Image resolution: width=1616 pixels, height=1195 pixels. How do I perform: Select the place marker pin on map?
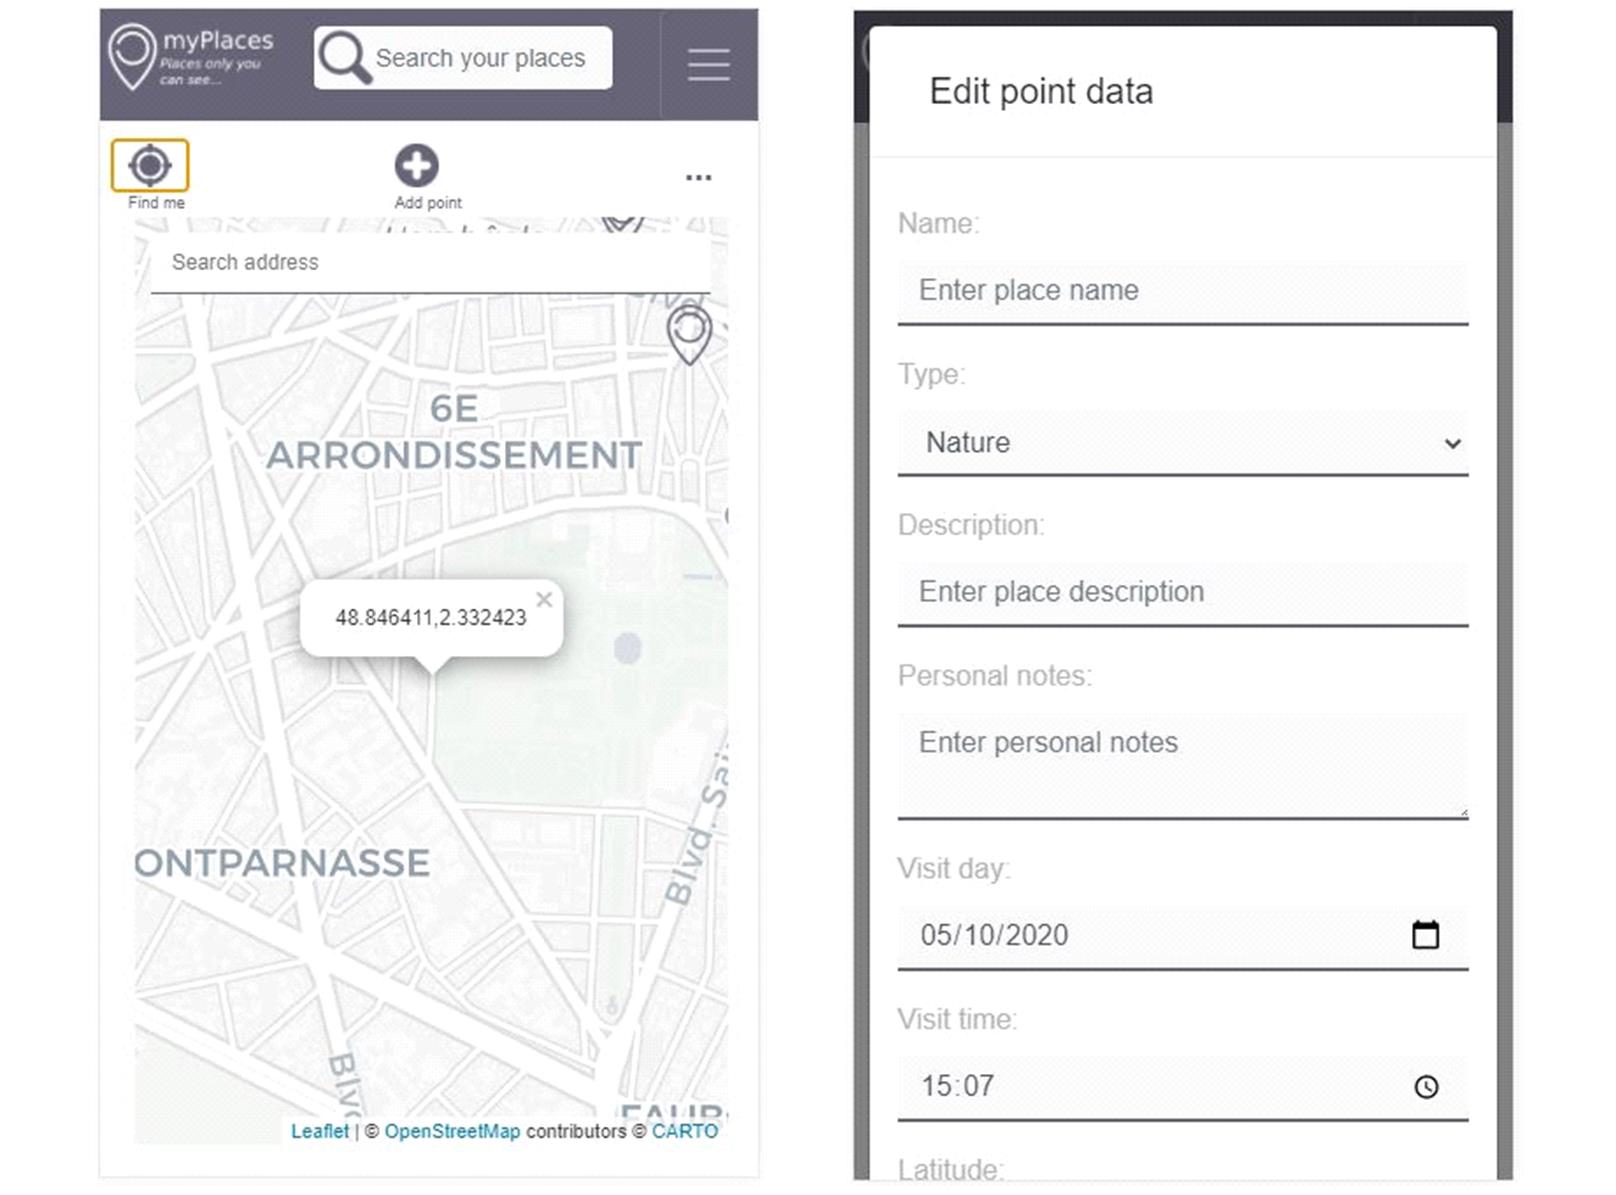[689, 334]
